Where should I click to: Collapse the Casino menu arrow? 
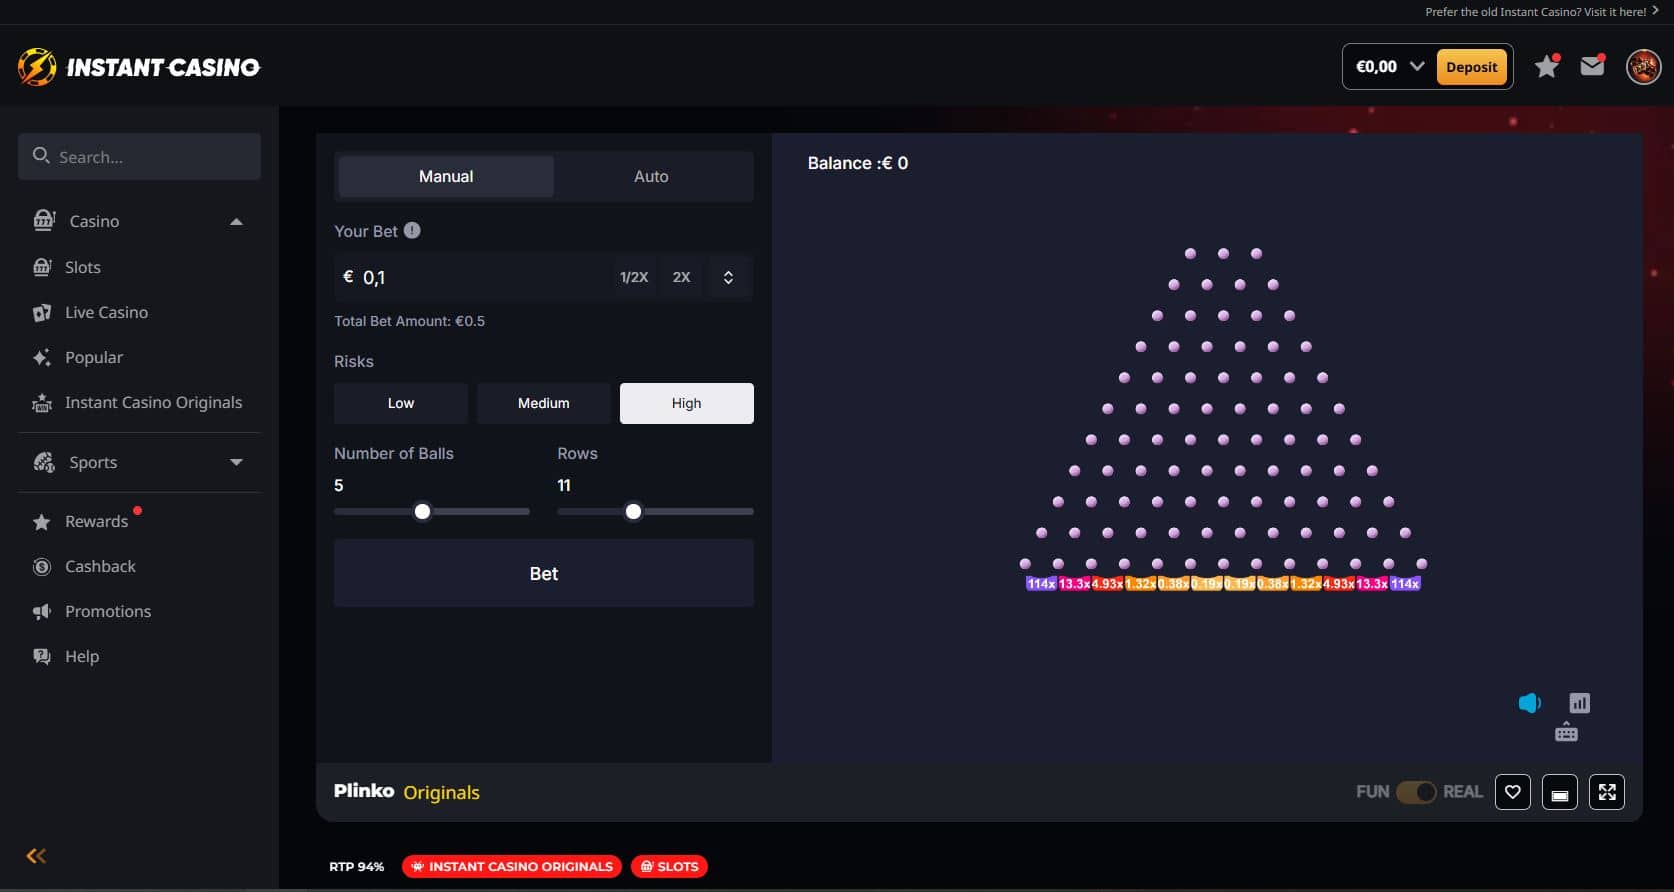(236, 221)
